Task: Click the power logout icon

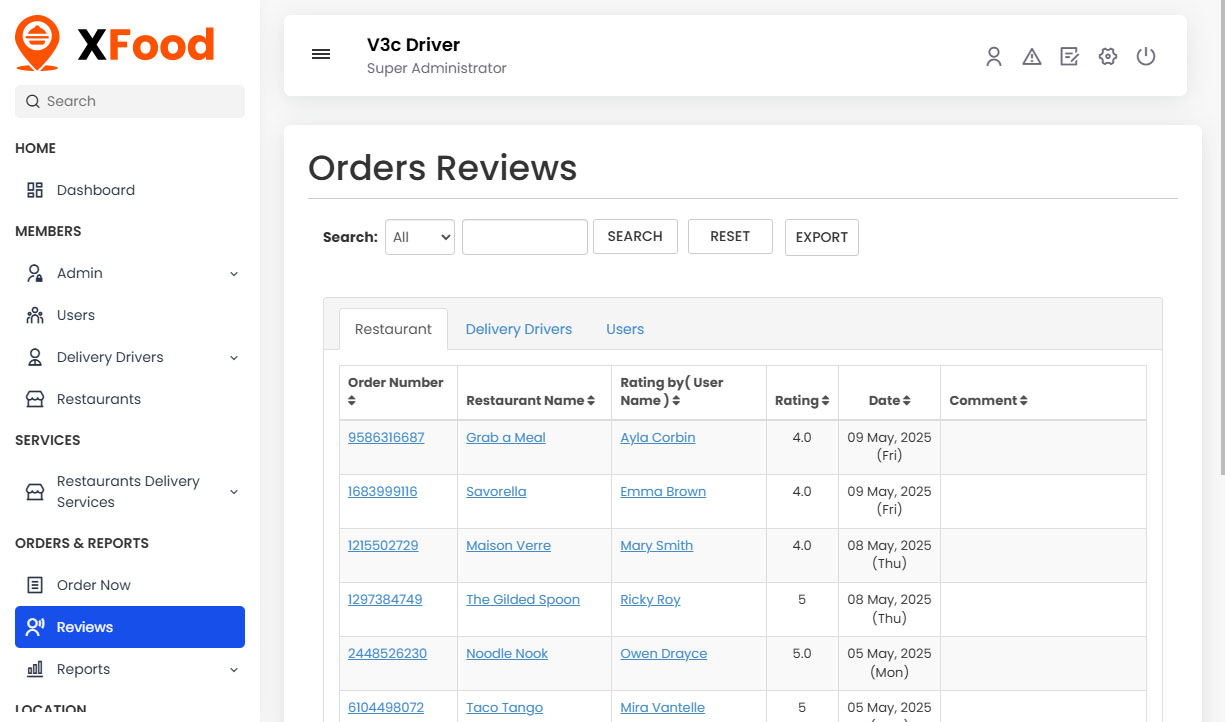Action: coord(1145,57)
